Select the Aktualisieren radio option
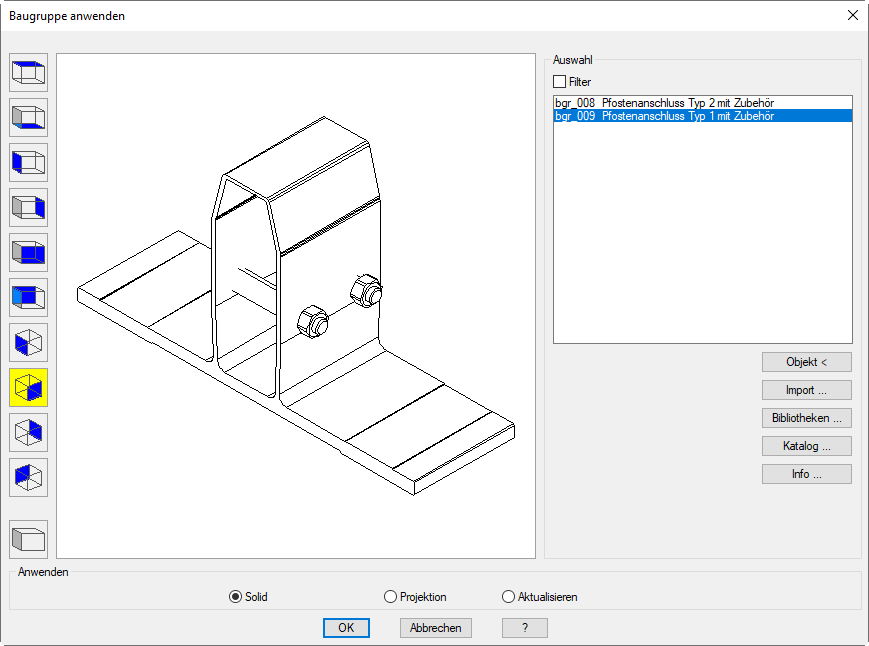This screenshot has height=646, width=869. (x=509, y=597)
